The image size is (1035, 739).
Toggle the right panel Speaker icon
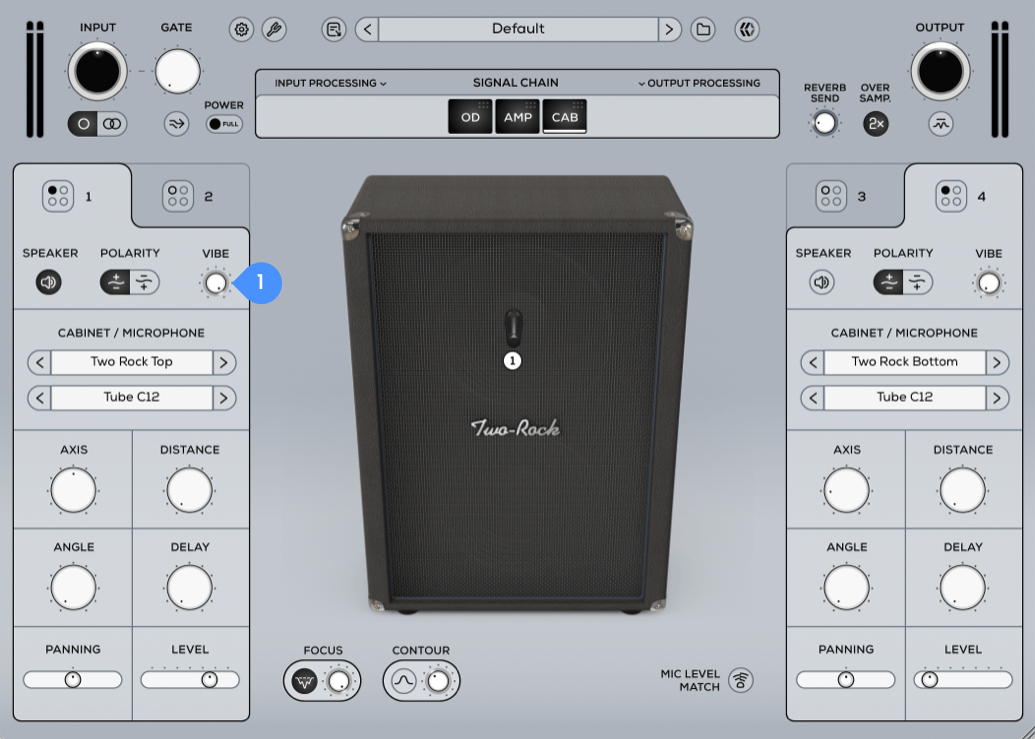[822, 282]
